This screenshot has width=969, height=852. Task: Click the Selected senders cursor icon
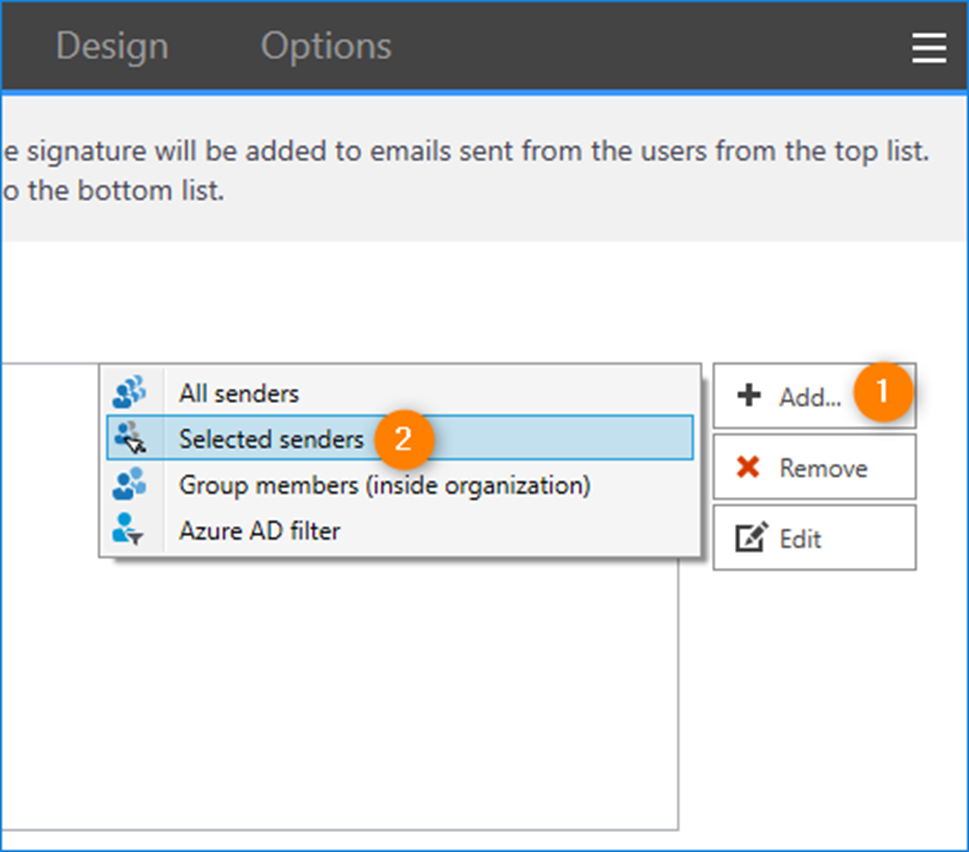click(130, 437)
